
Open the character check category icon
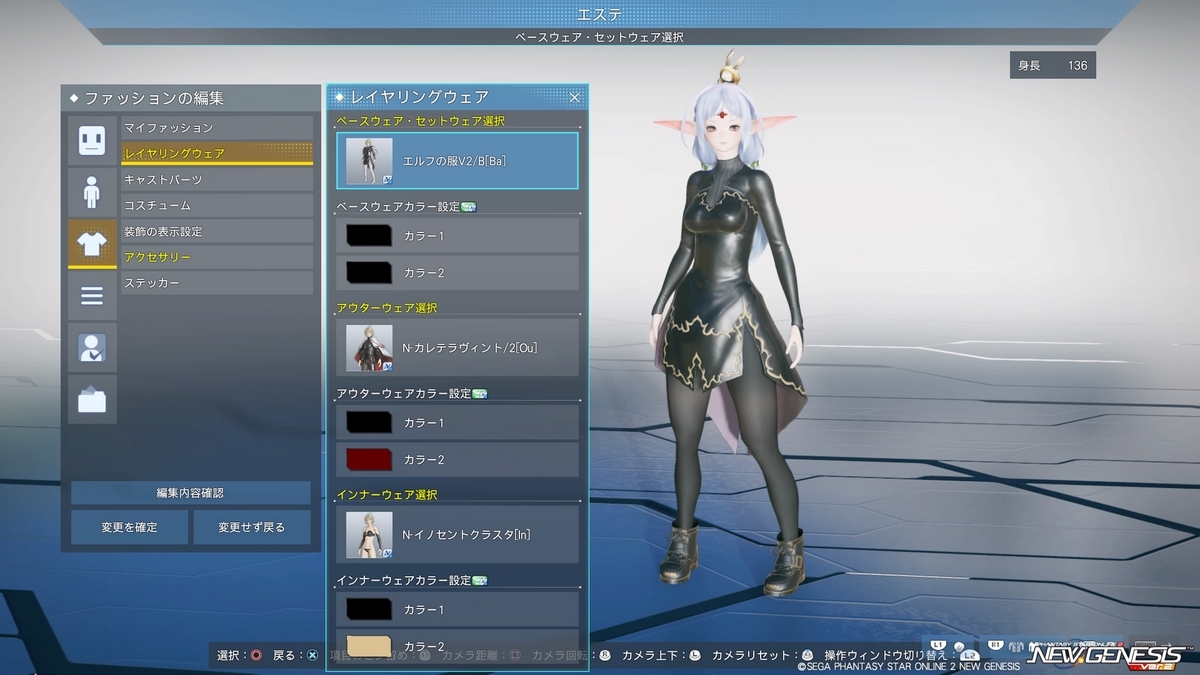point(92,347)
